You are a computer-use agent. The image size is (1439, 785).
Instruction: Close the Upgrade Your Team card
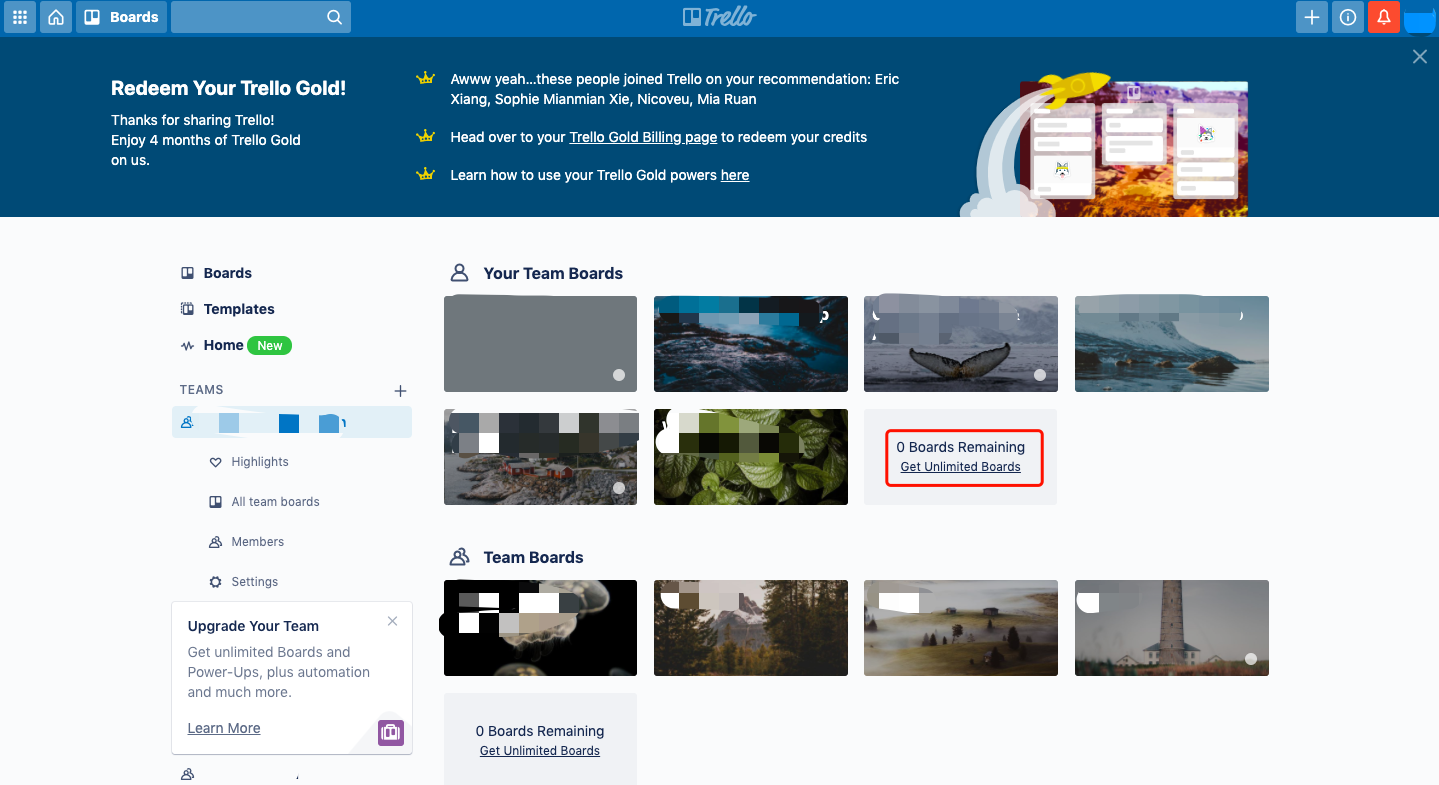tap(392, 621)
